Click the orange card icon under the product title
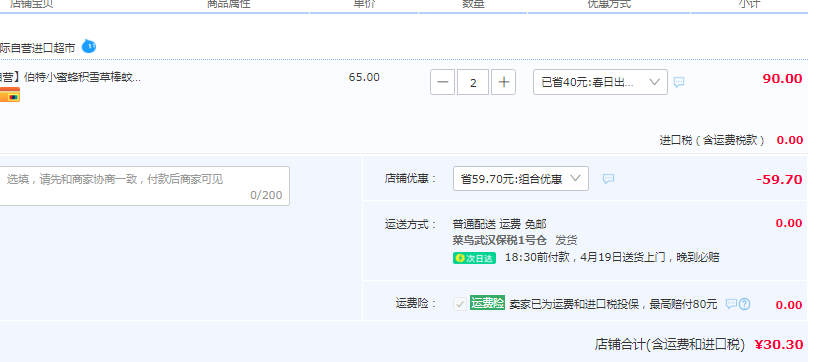The width and height of the screenshot is (829, 362). 10,95
